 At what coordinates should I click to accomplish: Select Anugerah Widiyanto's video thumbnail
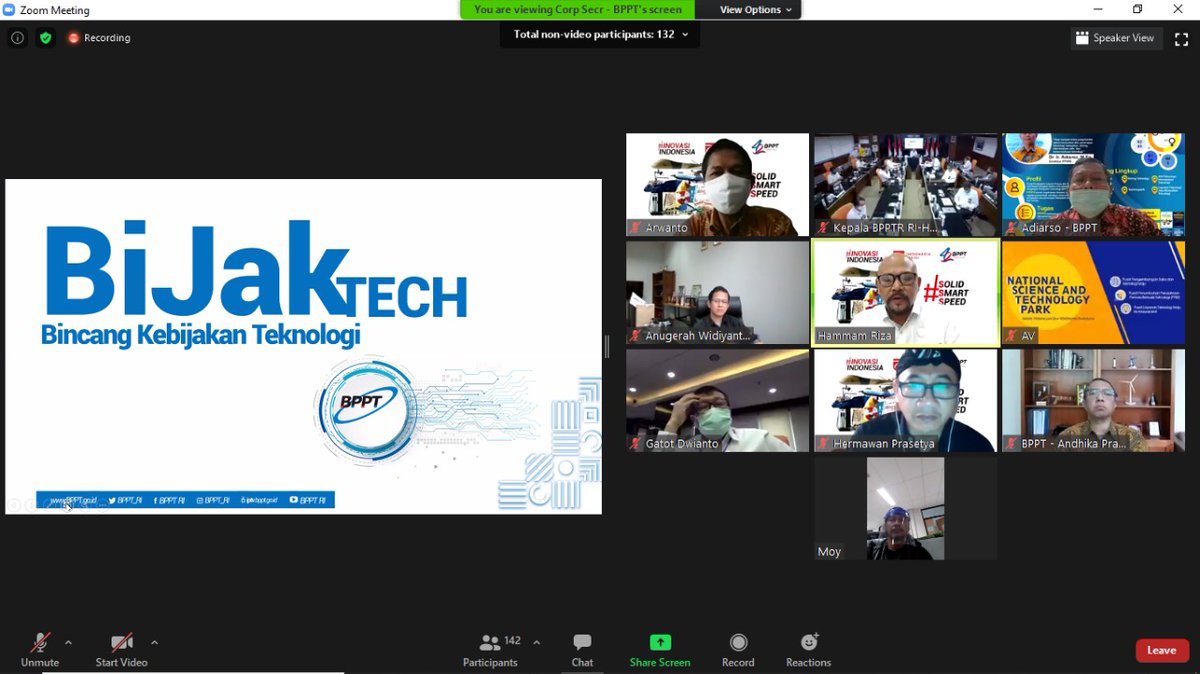717,293
